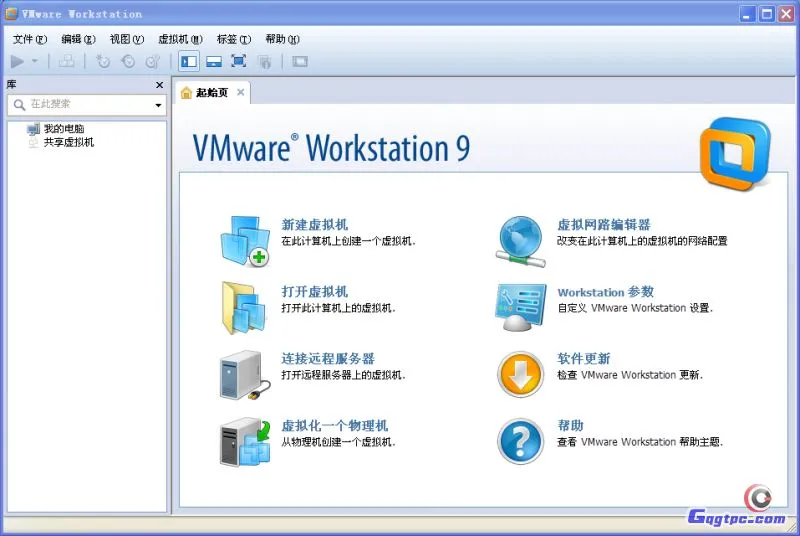Toggle the thumbnail bar toolbar button
The width and height of the screenshot is (800, 536).
click(x=214, y=62)
